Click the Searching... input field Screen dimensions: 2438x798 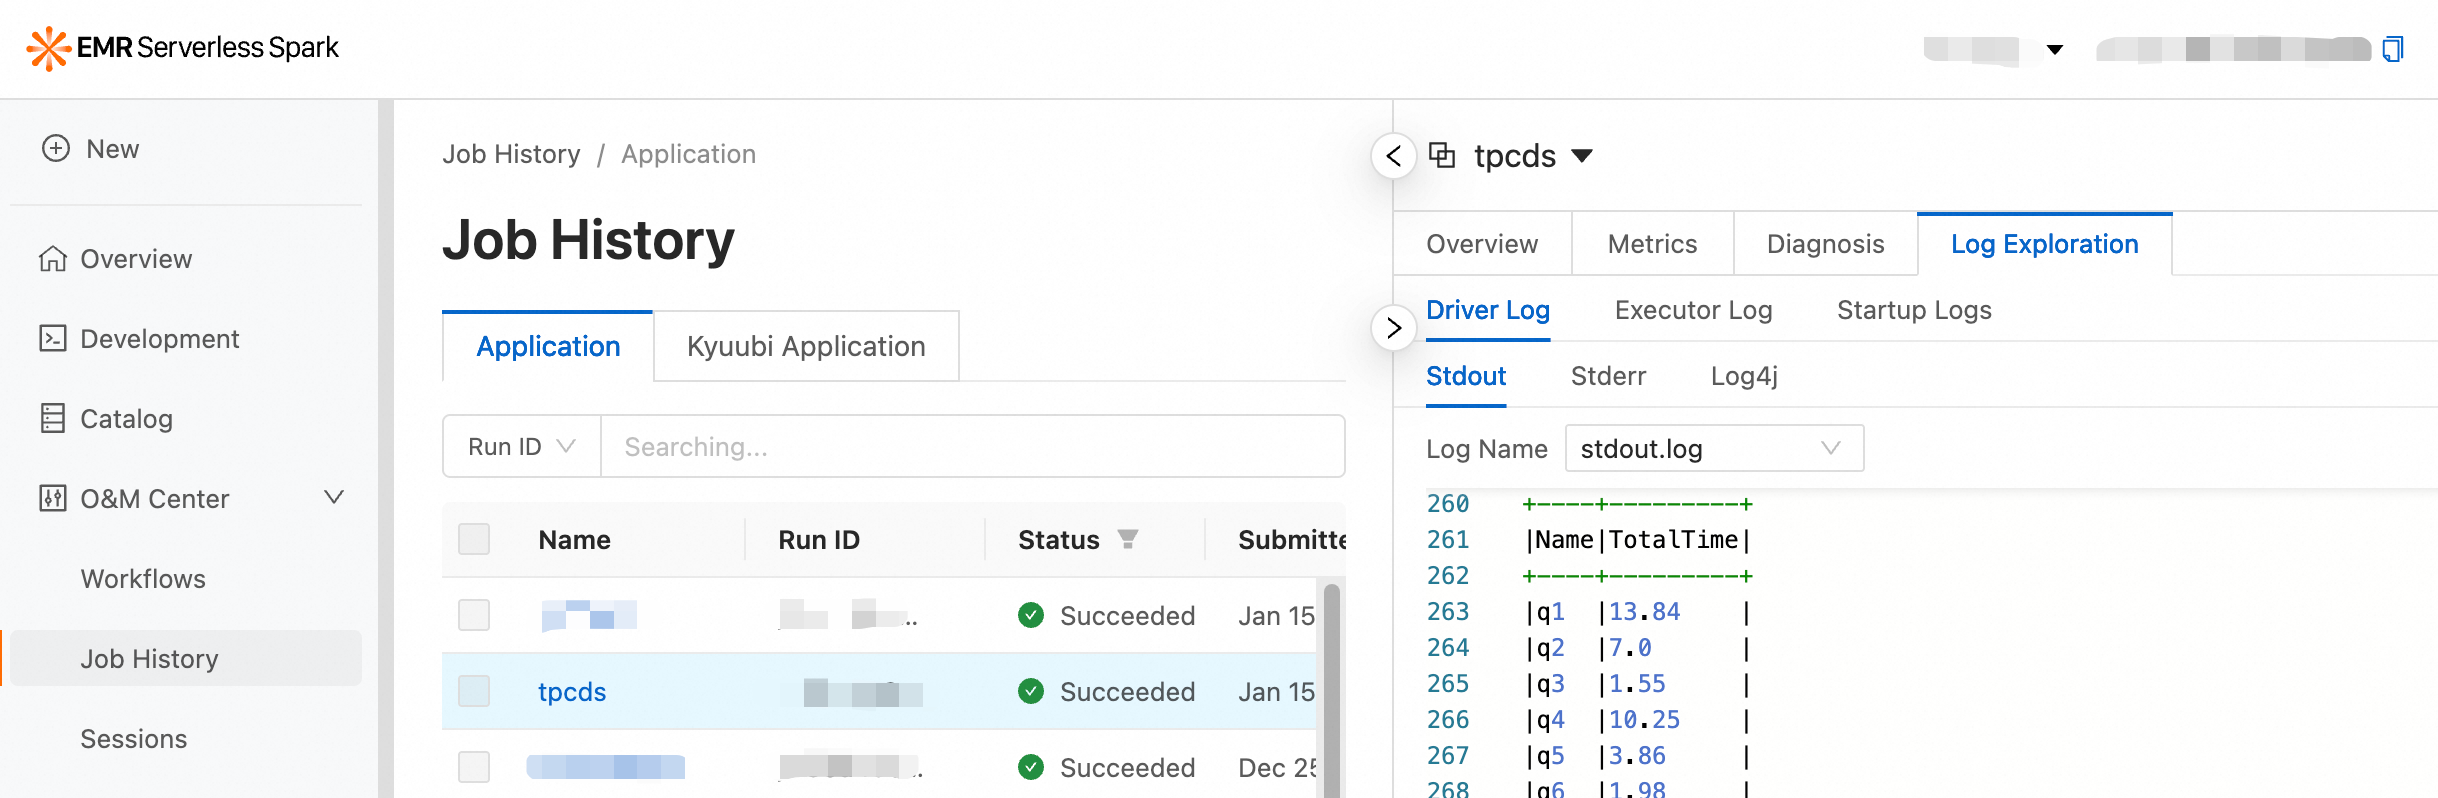coord(972,446)
